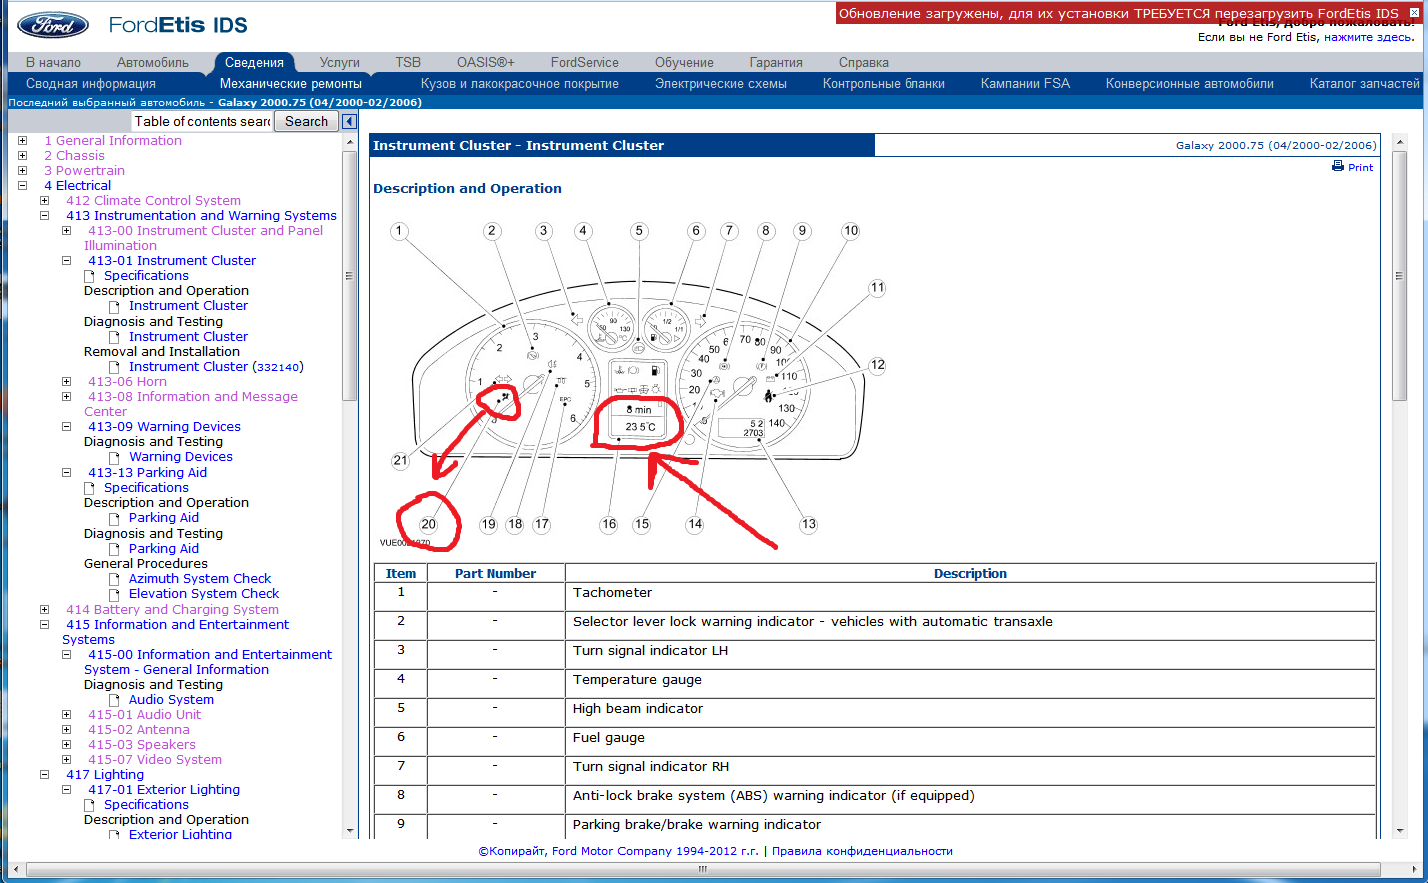Open the В начало menu tab
This screenshot has height=883, width=1428.
coord(53,62)
